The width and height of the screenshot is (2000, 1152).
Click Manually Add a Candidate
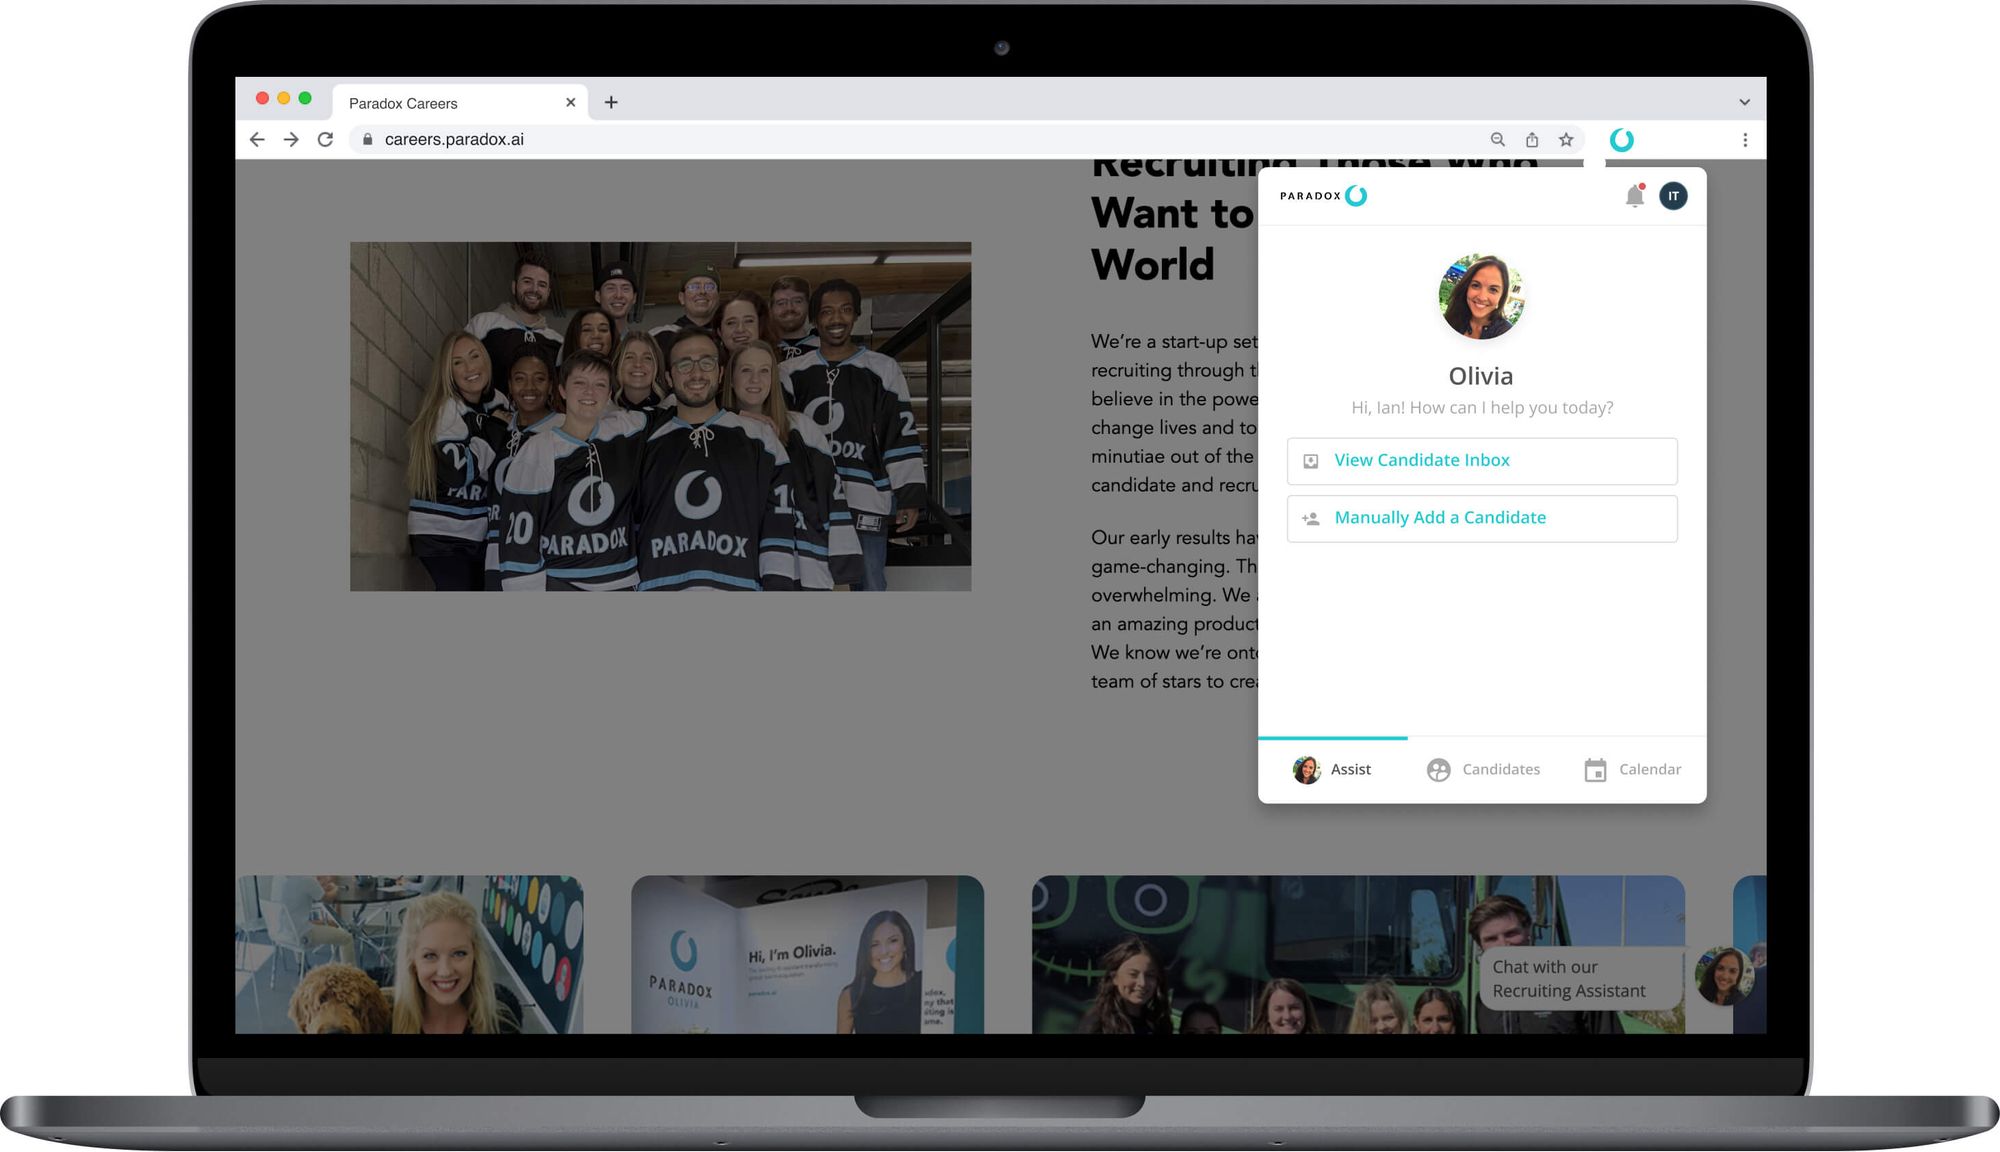(x=1481, y=518)
